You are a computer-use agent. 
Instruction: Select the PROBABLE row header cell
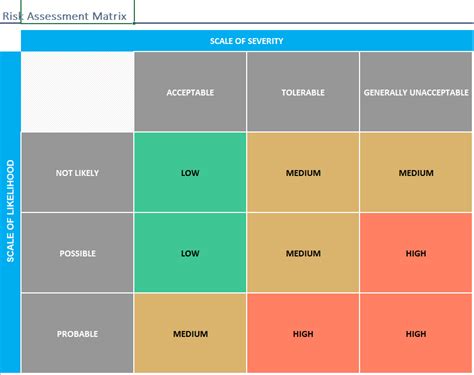pyautogui.click(x=77, y=333)
